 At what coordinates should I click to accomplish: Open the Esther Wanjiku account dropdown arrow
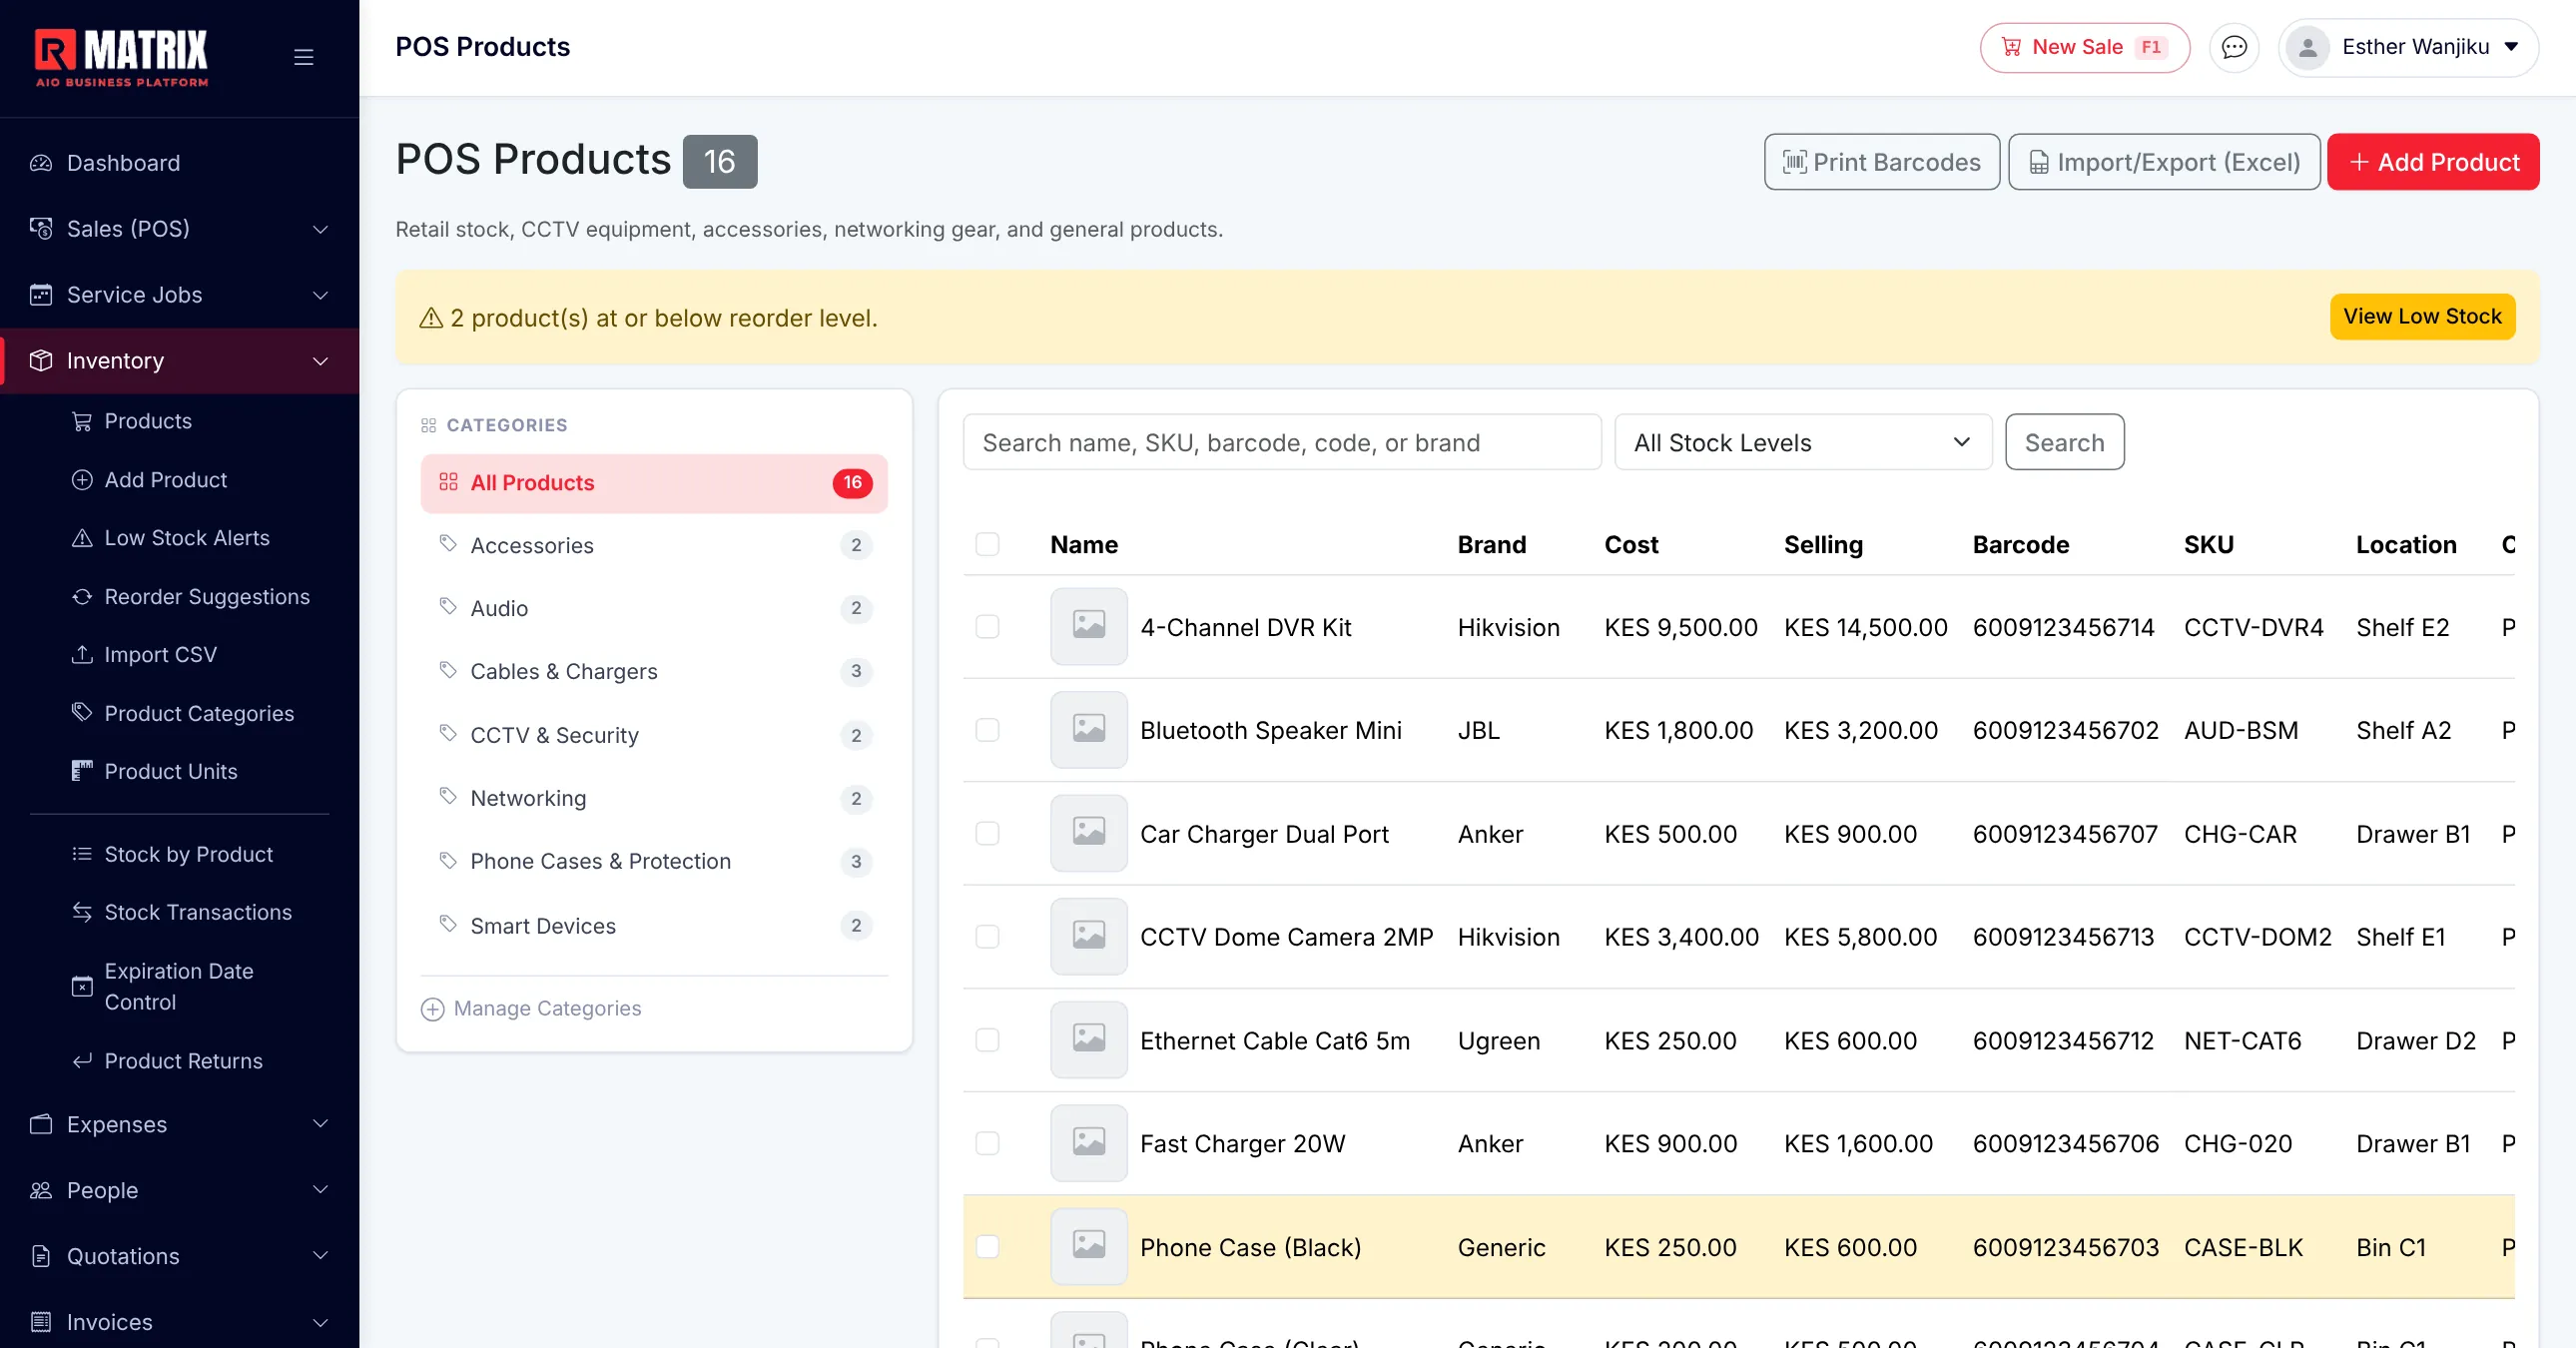coord(2511,47)
